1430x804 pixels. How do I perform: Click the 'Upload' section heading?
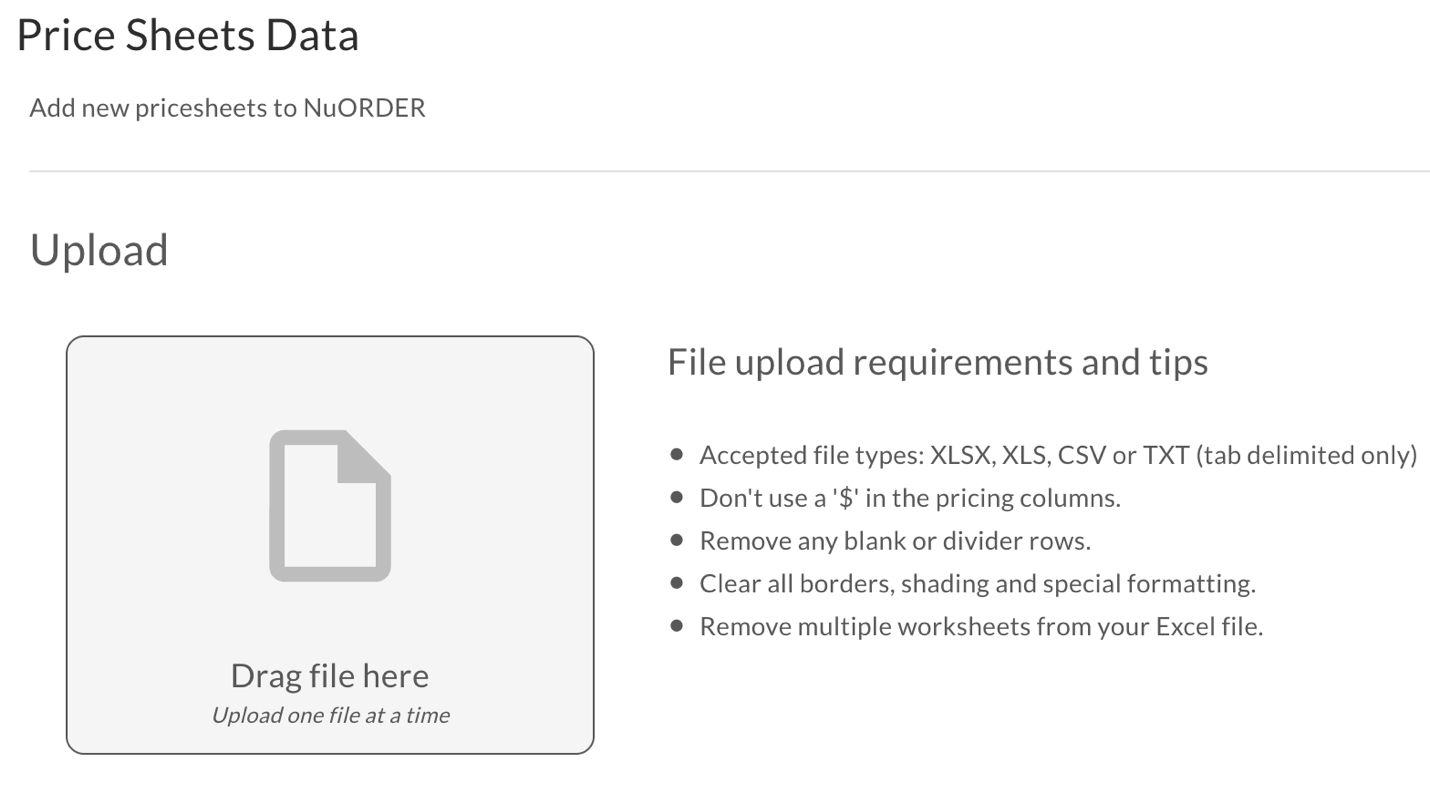pyautogui.click(x=99, y=250)
